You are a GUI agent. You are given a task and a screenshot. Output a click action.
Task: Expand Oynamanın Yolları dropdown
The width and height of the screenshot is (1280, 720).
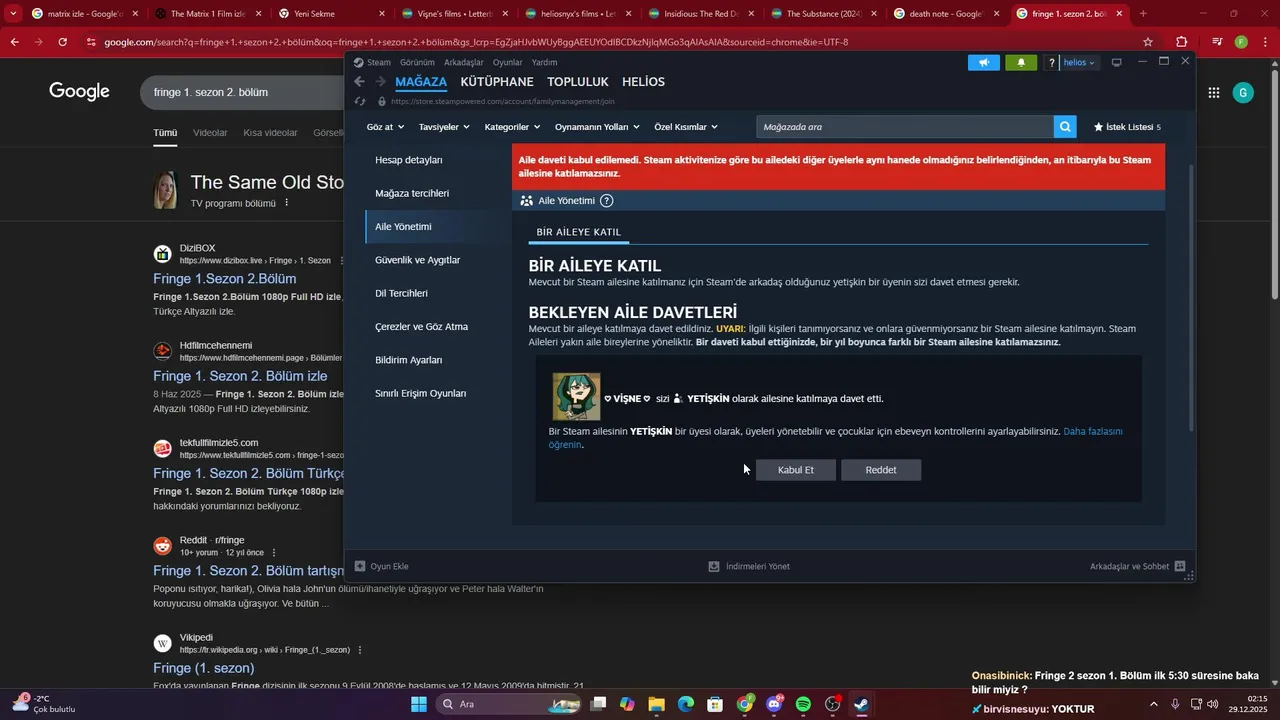pyautogui.click(x=597, y=127)
